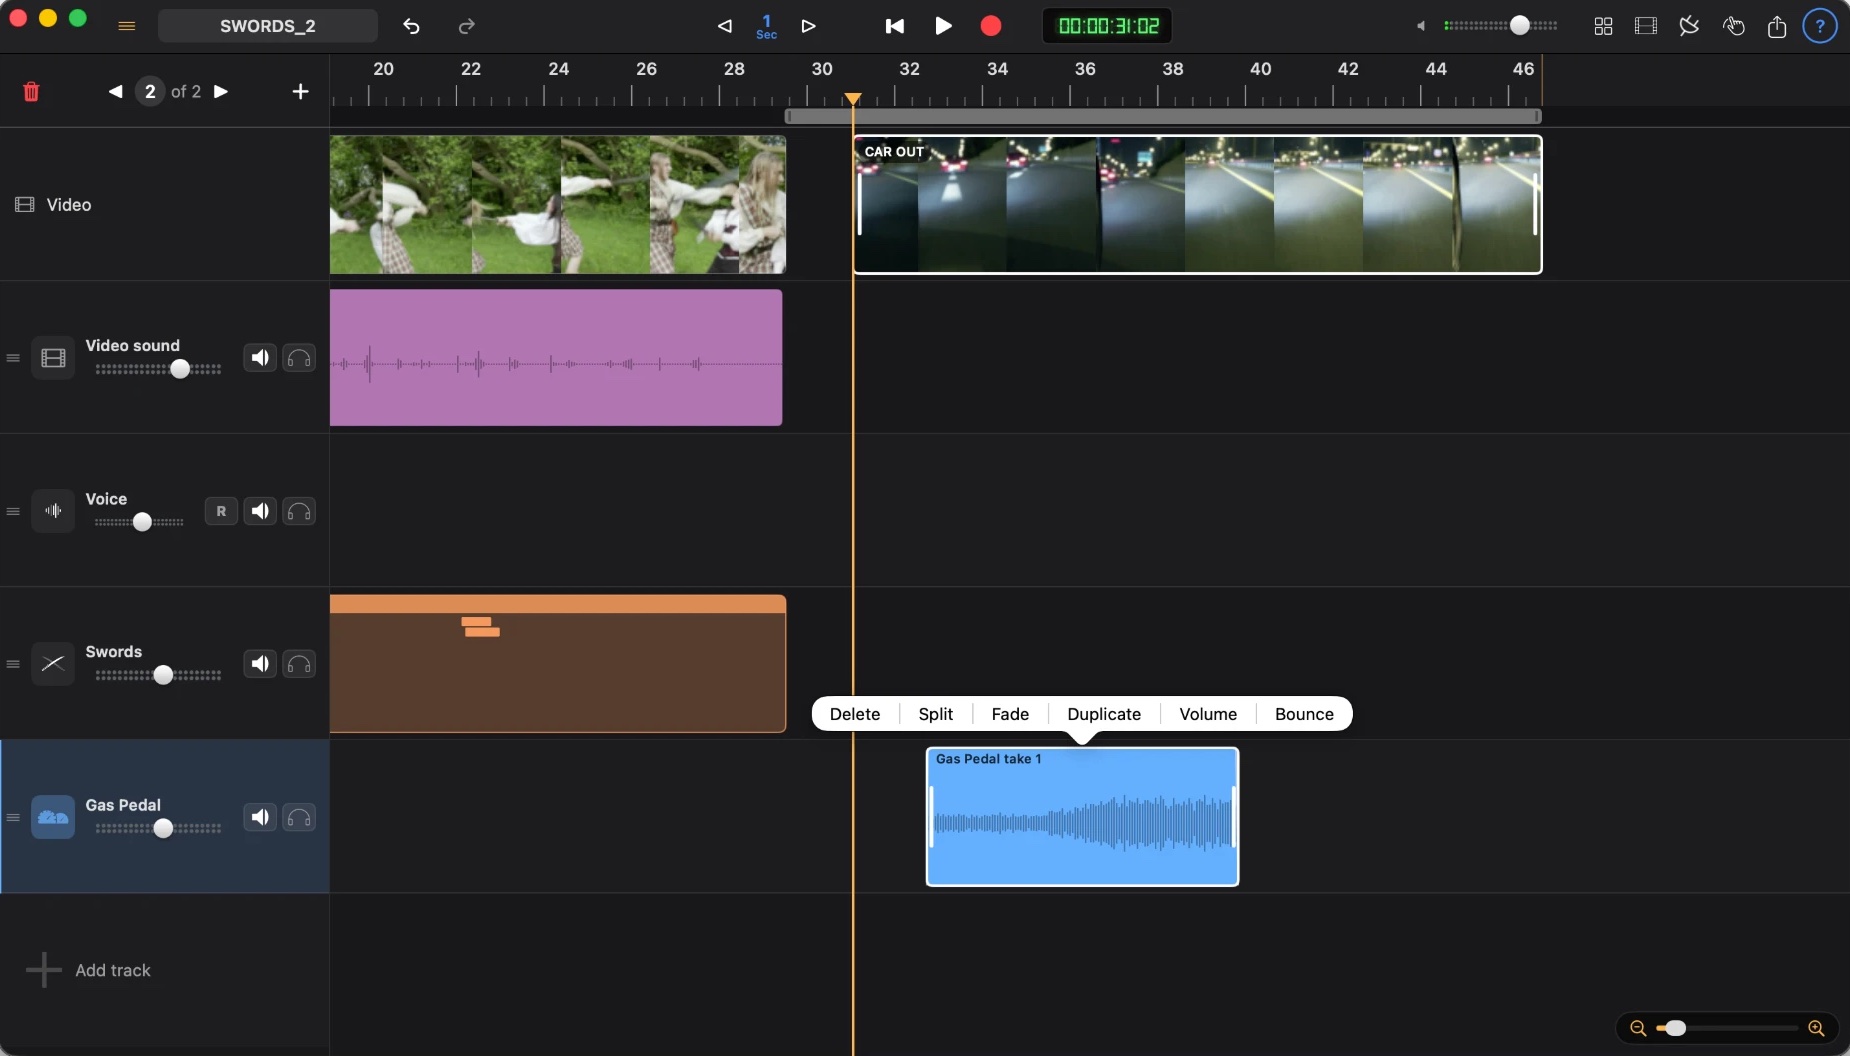Solo the Swords track headphones
Image resolution: width=1850 pixels, height=1056 pixels.
coord(299,664)
